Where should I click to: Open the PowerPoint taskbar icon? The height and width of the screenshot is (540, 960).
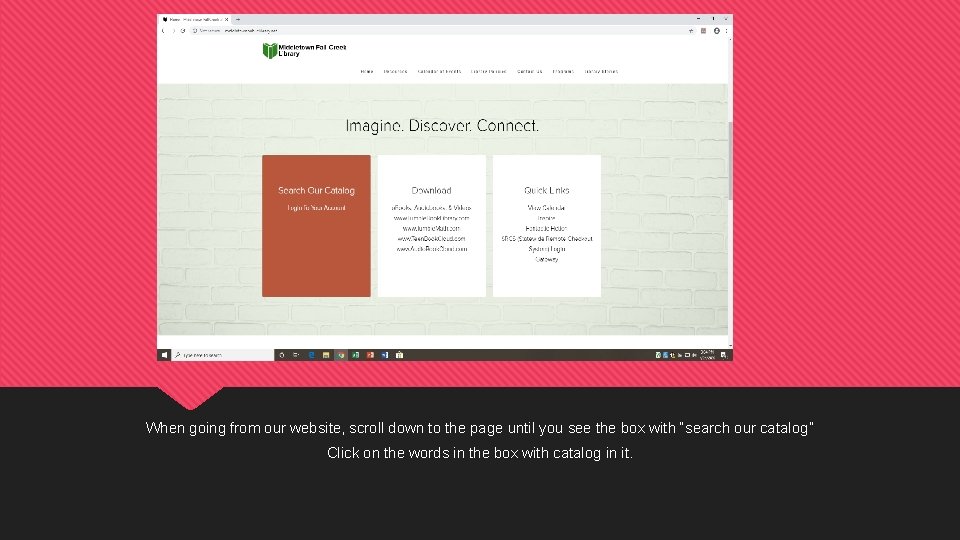[370, 355]
